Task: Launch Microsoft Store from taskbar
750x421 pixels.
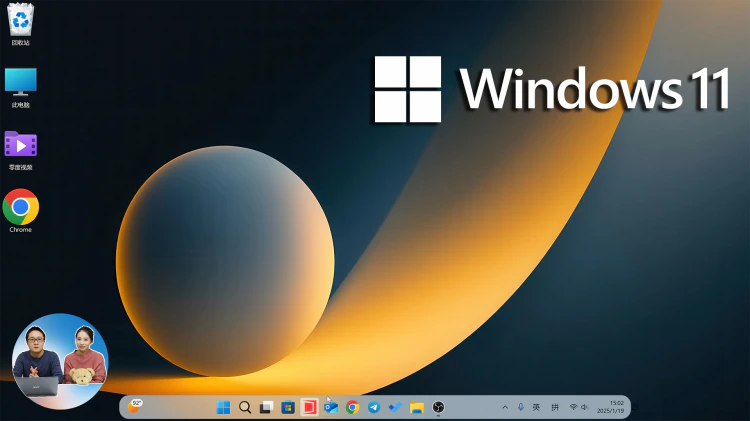Action: tap(288, 408)
